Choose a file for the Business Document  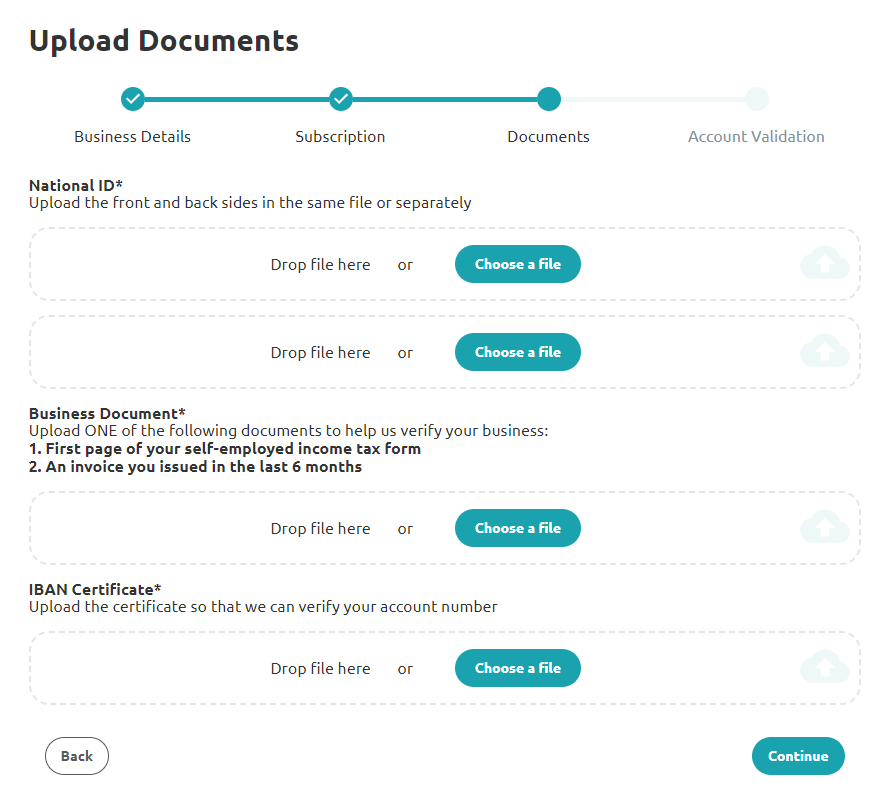pyautogui.click(x=518, y=528)
